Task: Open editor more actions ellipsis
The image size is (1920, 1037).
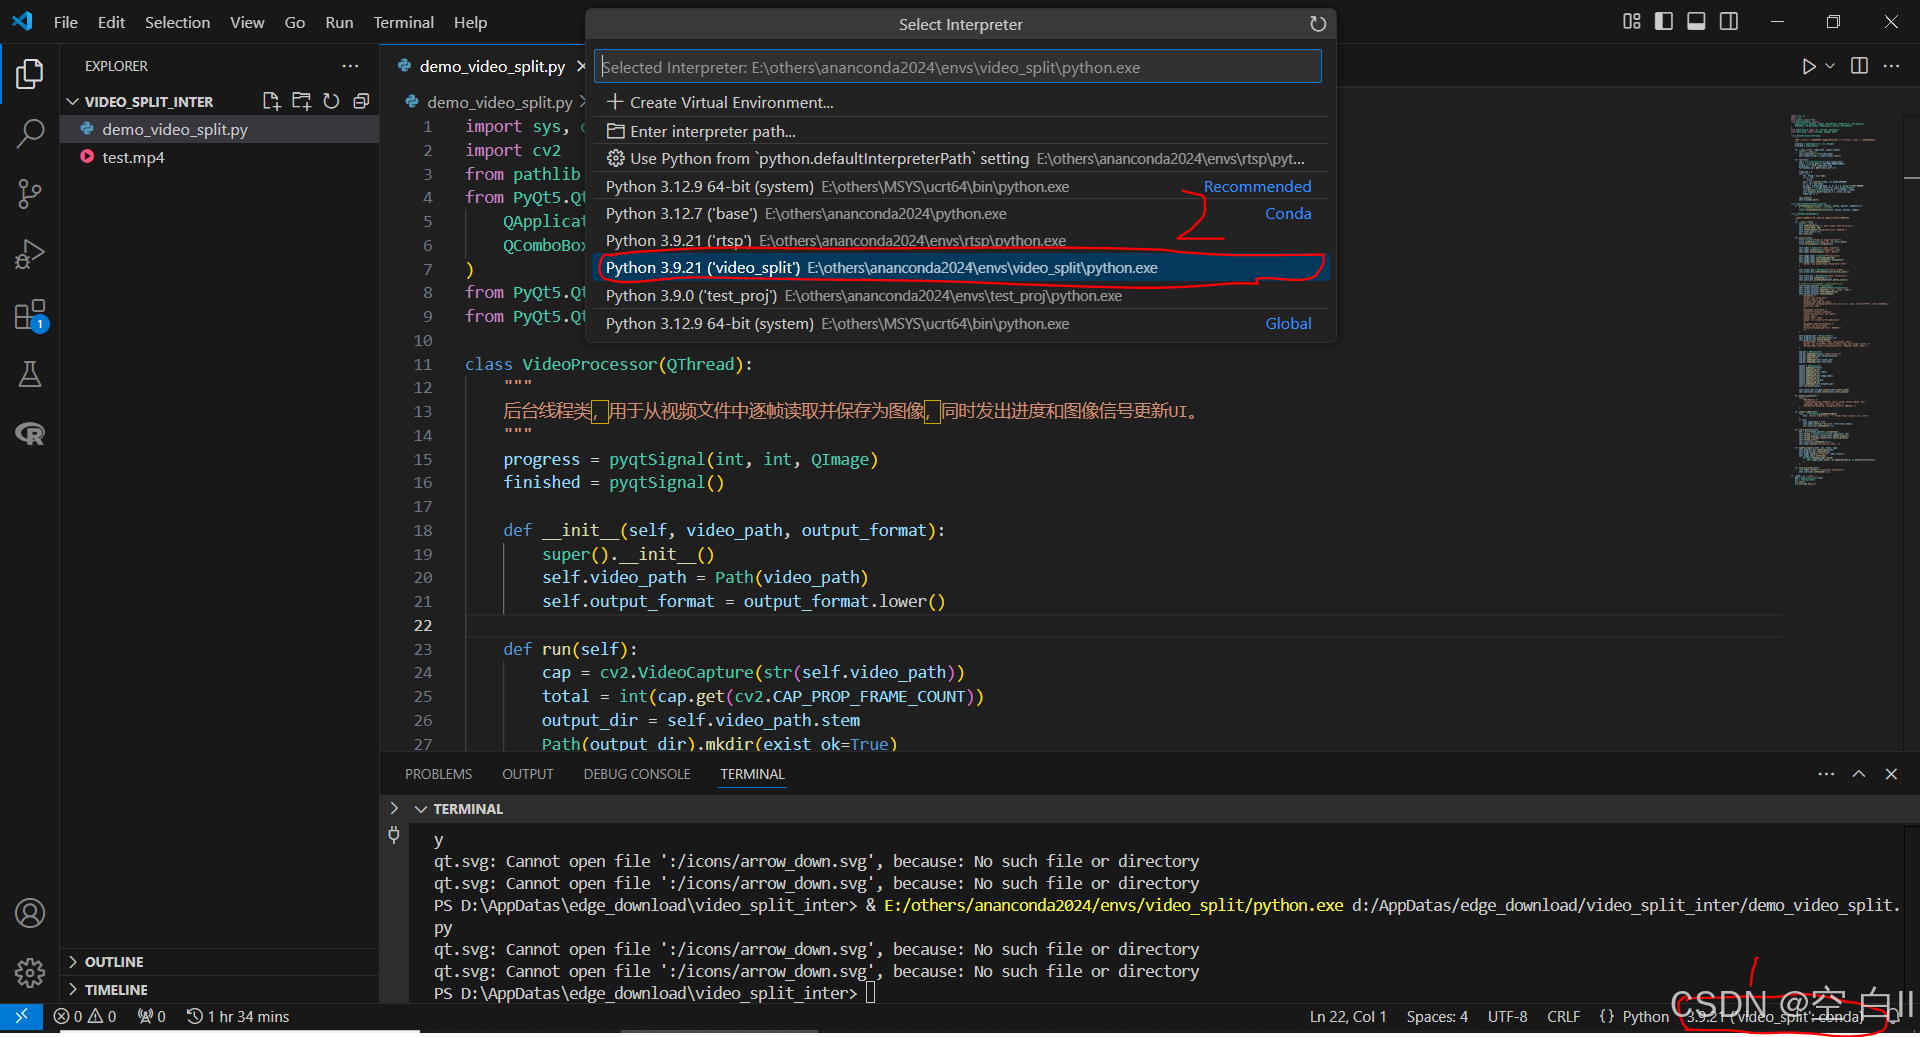Action: tap(1891, 66)
